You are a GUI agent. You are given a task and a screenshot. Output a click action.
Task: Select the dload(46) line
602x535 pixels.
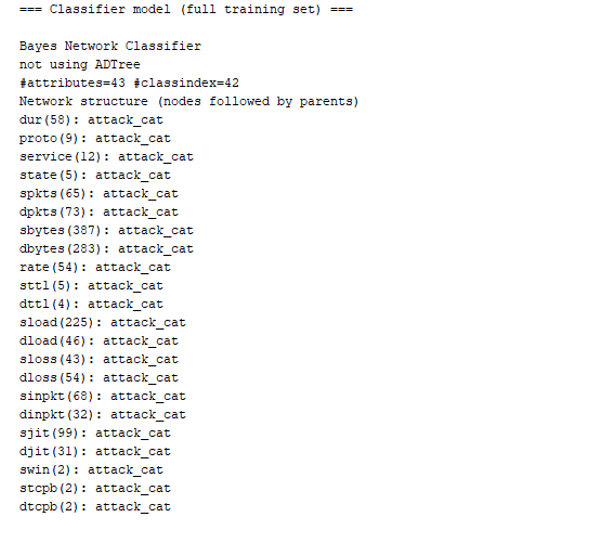tap(99, 341)
